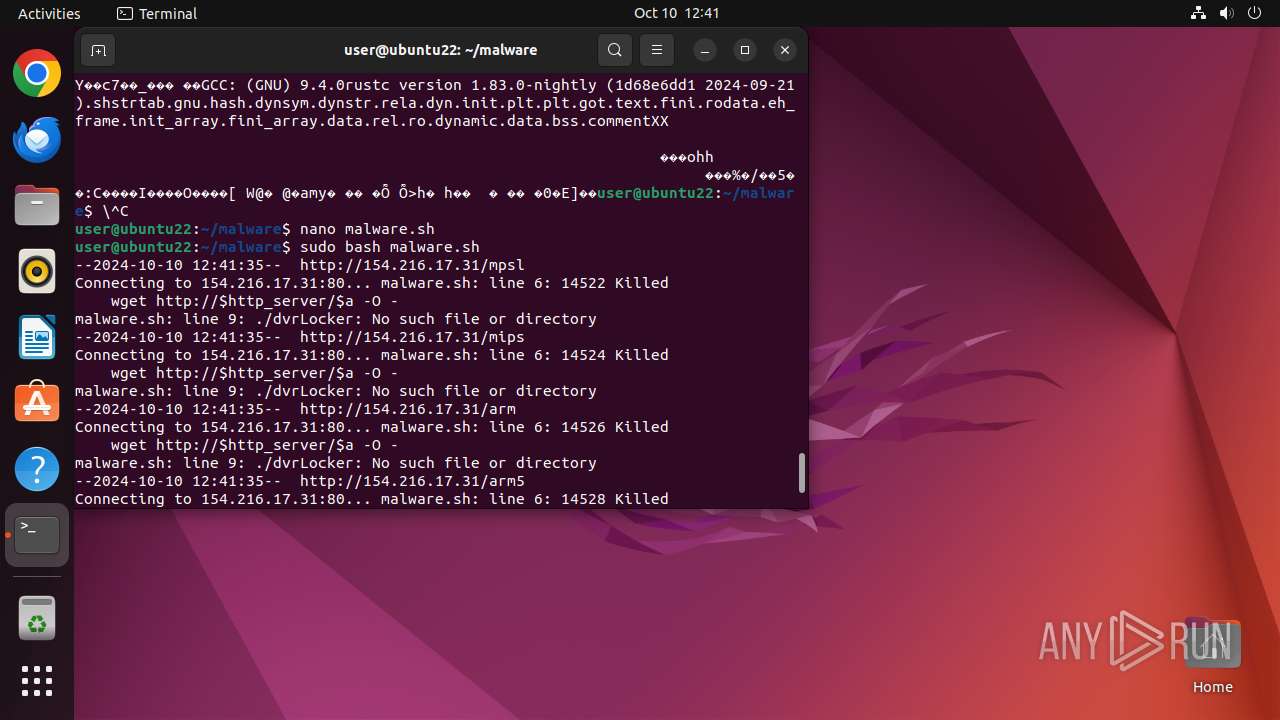The width and height of the screenshot is (1280, 720).
Task: Open the clock and calendar panel
Action: pyautogui.click(x=677, y=13)
